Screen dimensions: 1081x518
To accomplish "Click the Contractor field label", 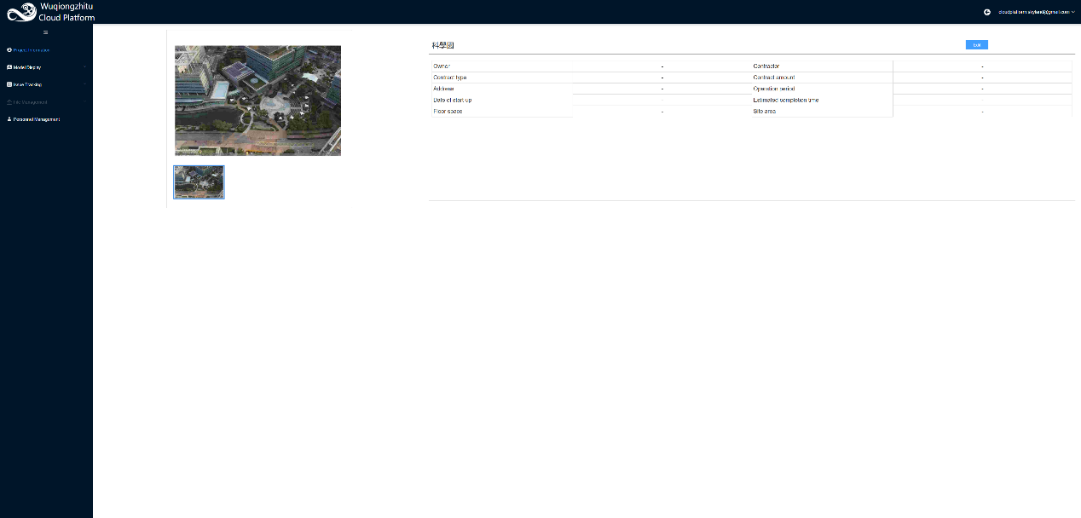I will pyautogui.click(x=766, y=66).
